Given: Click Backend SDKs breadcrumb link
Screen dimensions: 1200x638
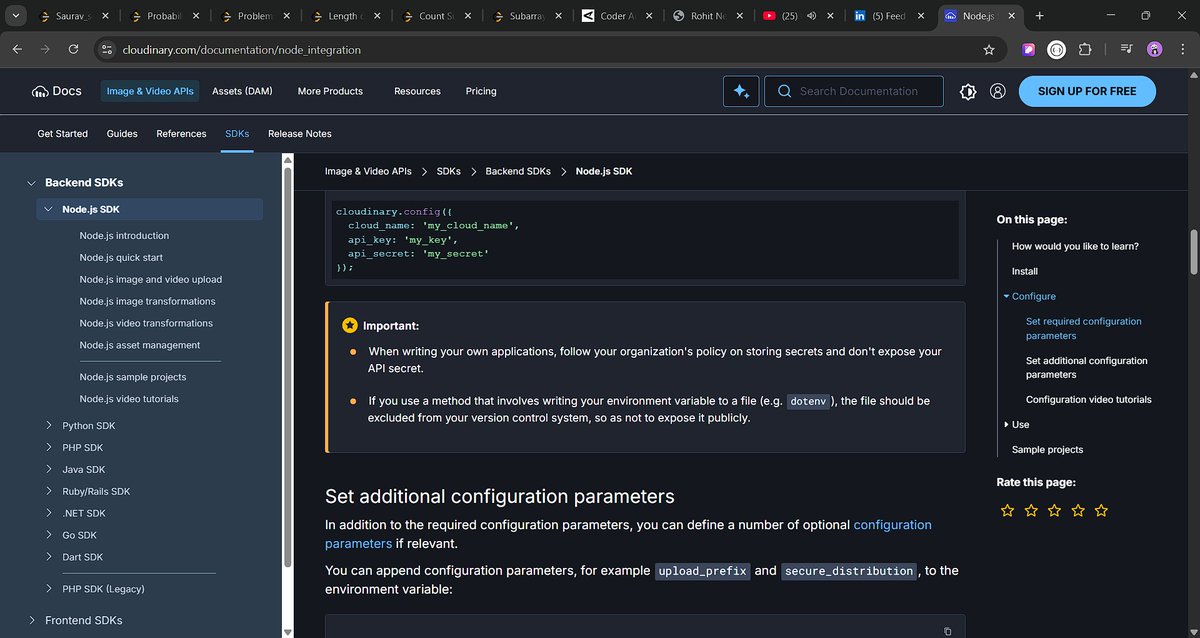Looking at the screenshot, I should coord(518,171).
